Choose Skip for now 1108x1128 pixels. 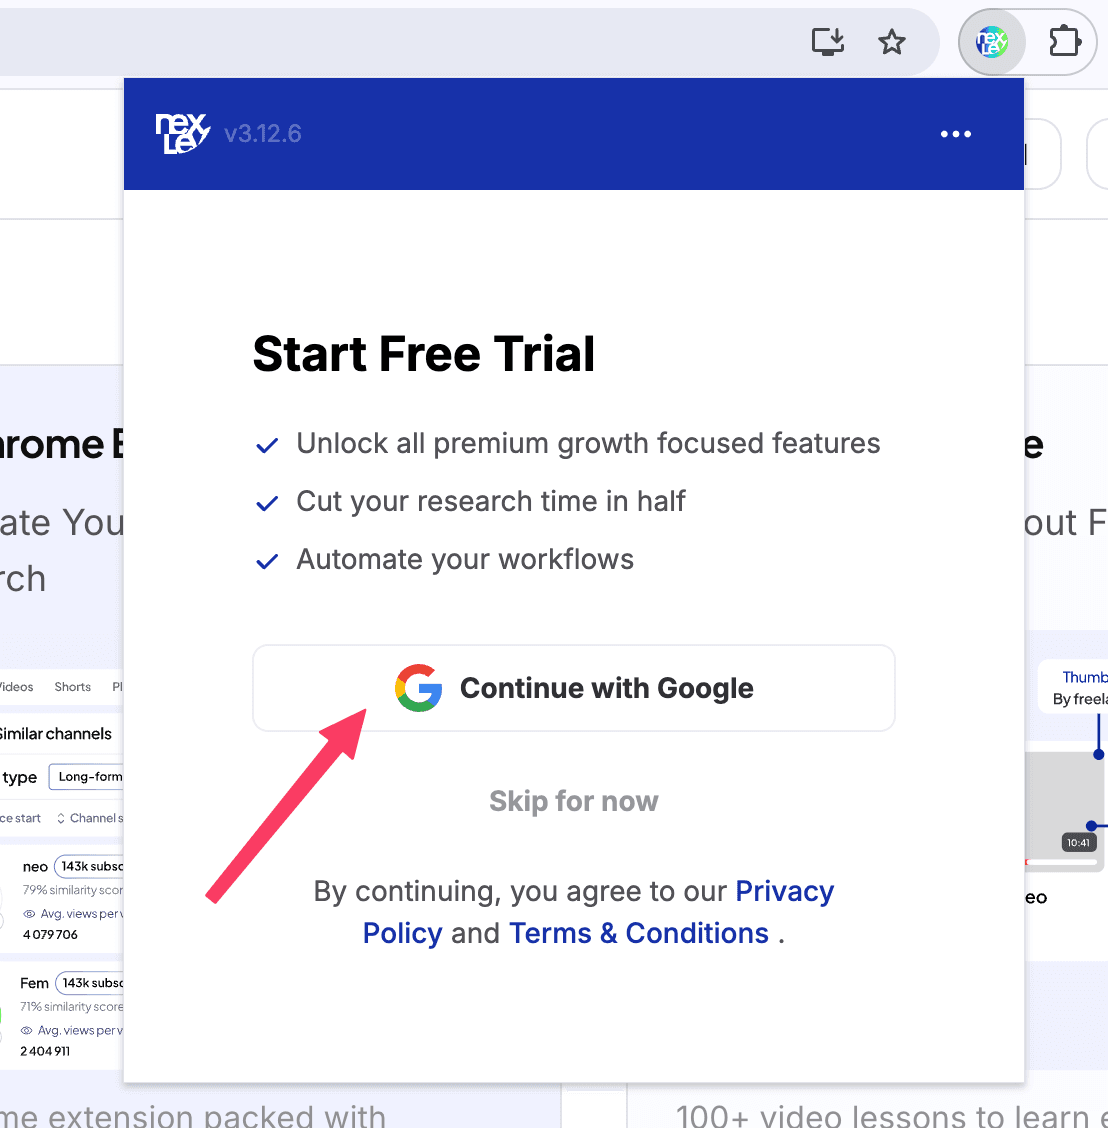(573, 801)
